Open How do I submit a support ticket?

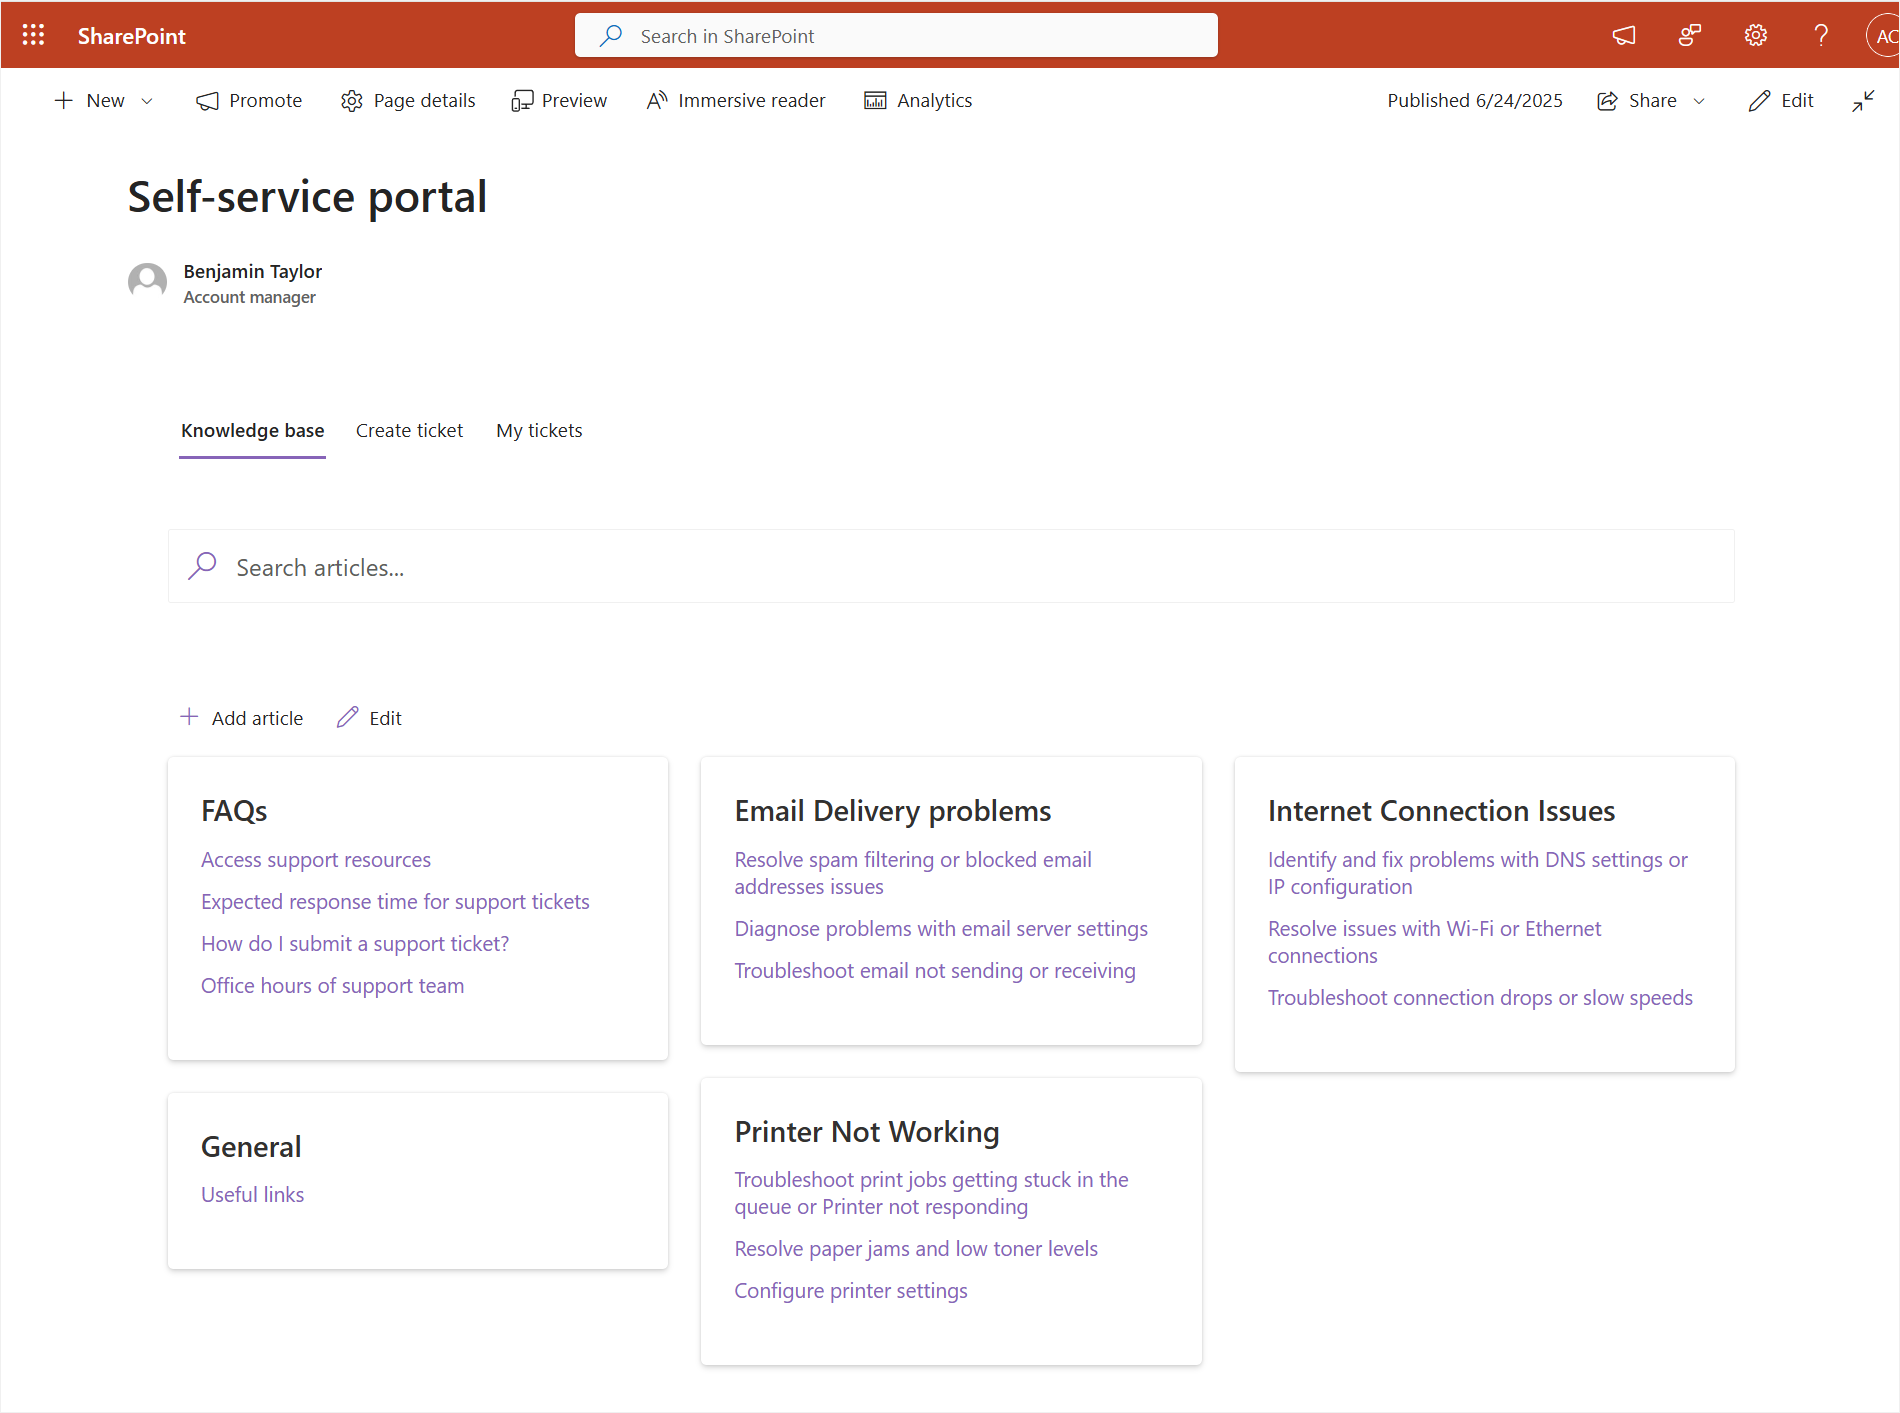[x=355, y=944]
